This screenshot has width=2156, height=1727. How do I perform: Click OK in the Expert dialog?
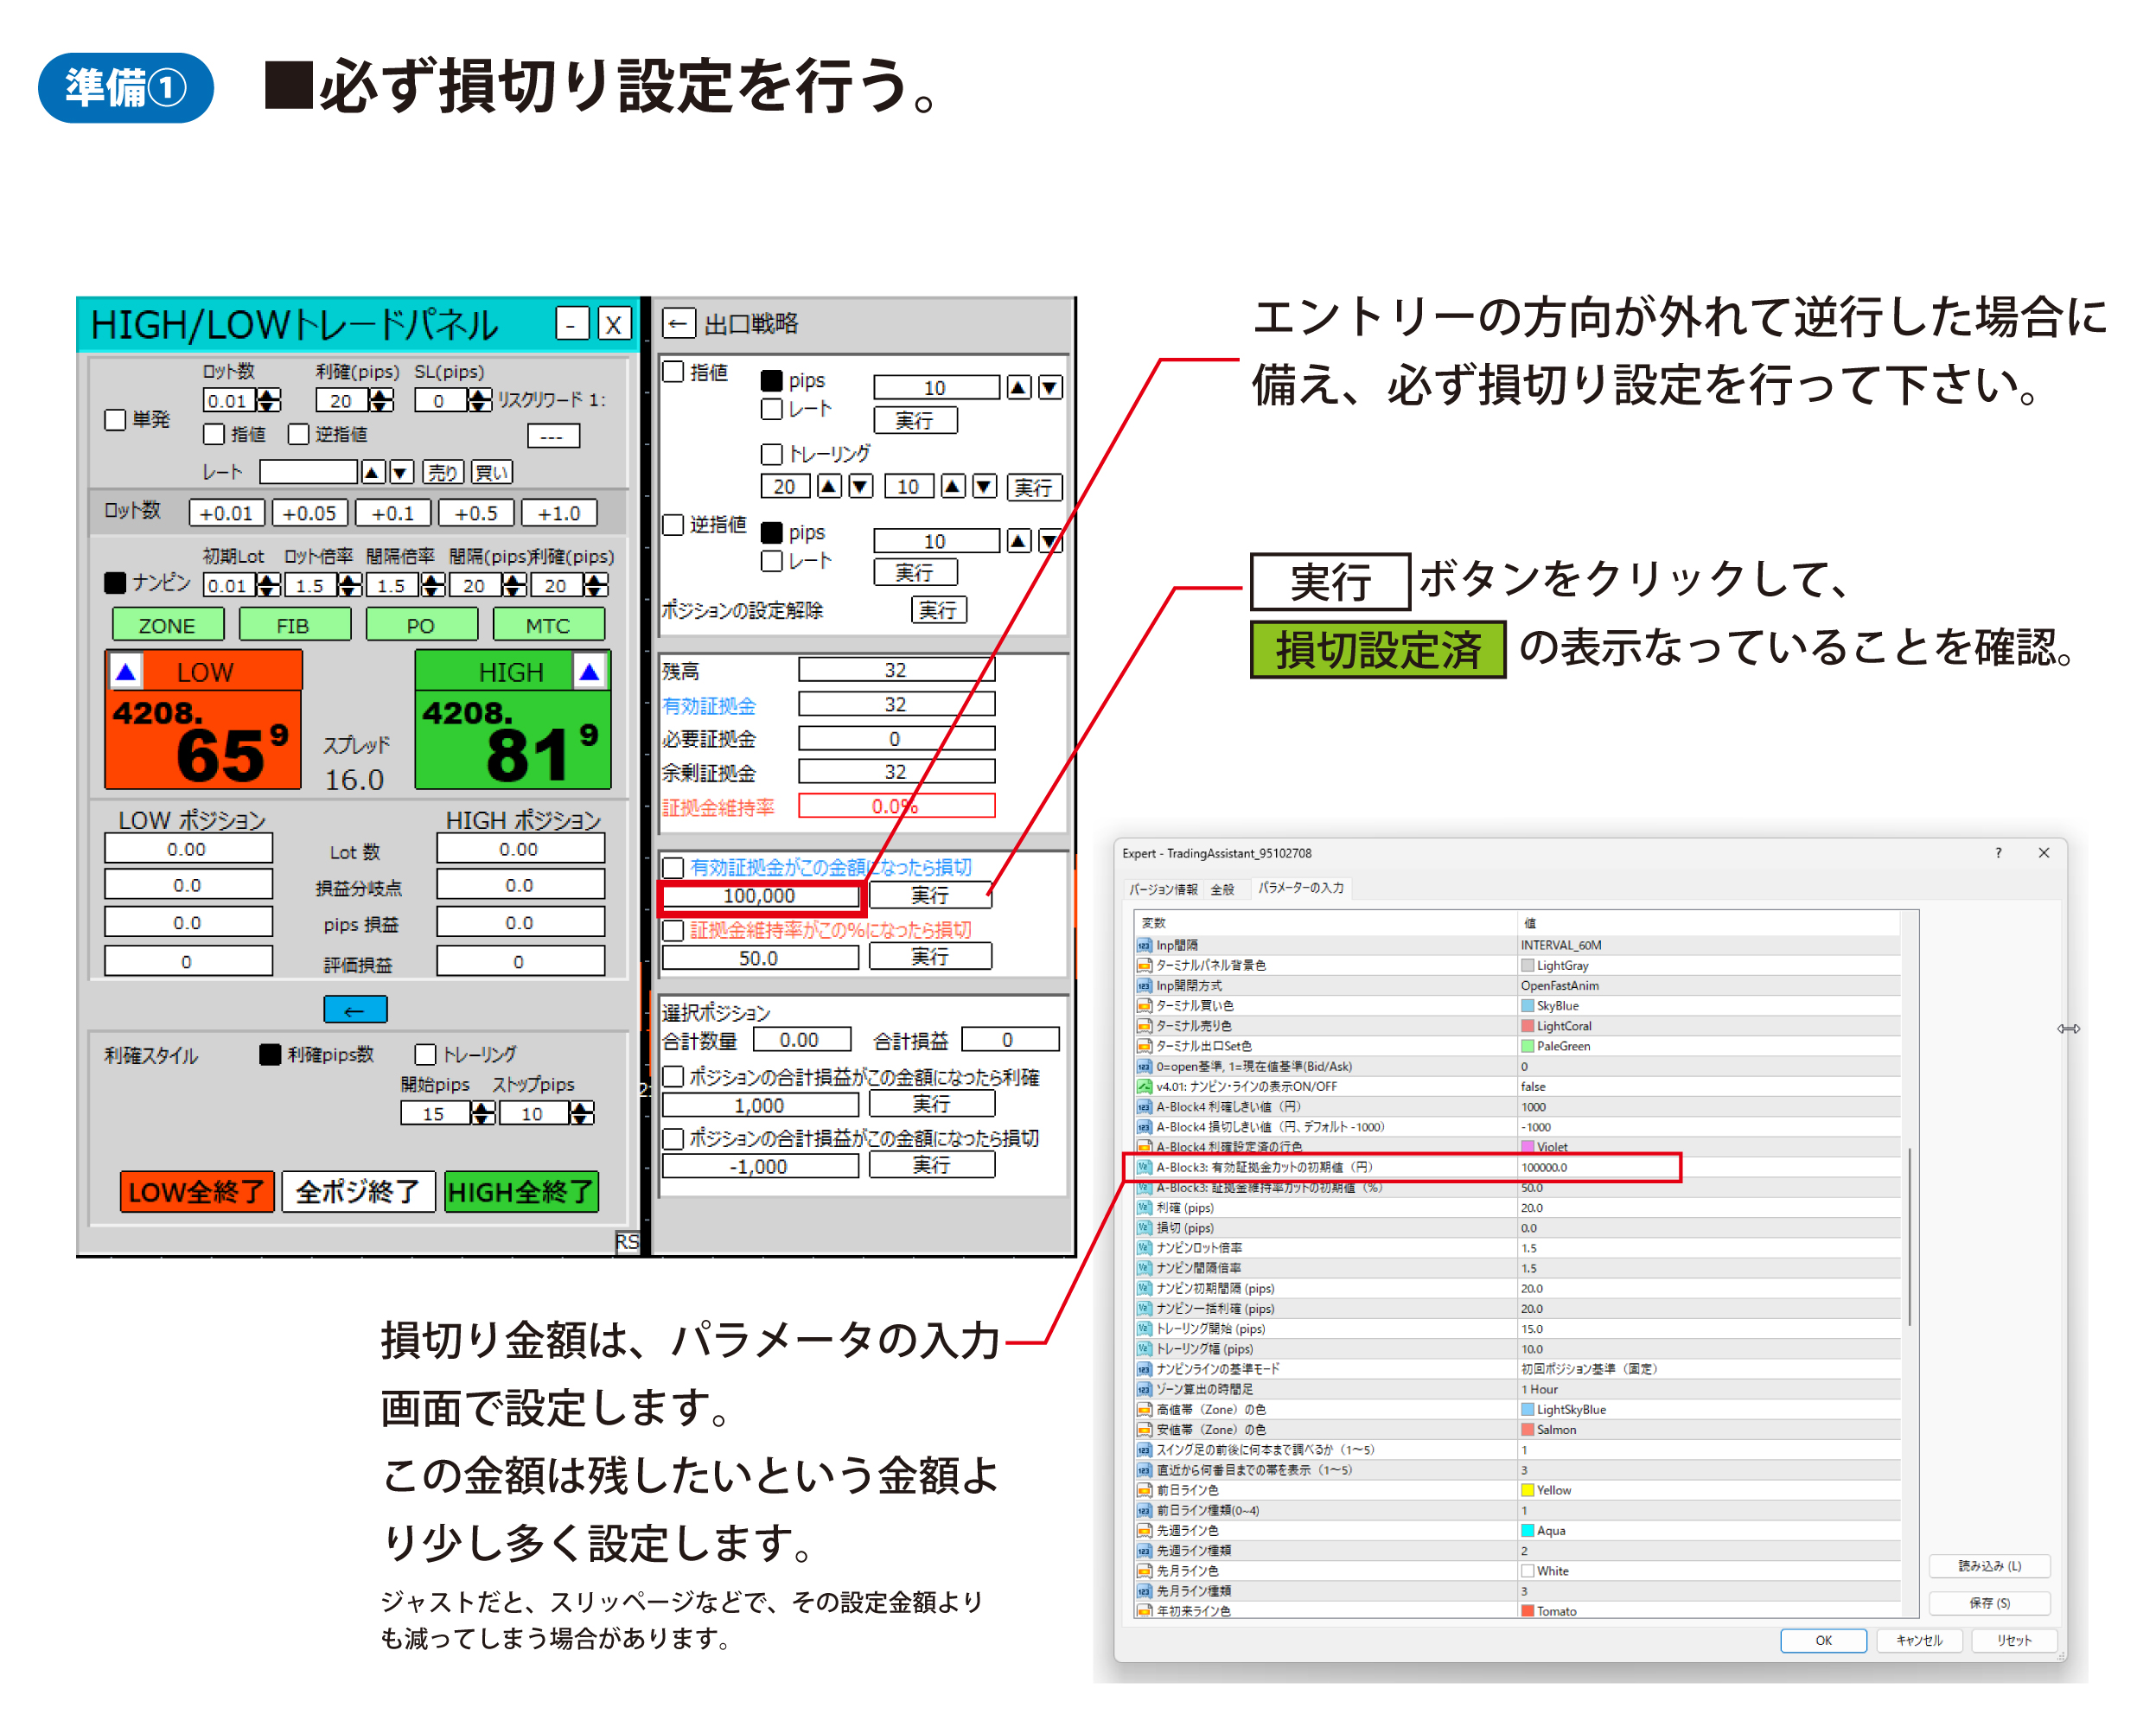pyautogui.click(x=1822, y=1640)
